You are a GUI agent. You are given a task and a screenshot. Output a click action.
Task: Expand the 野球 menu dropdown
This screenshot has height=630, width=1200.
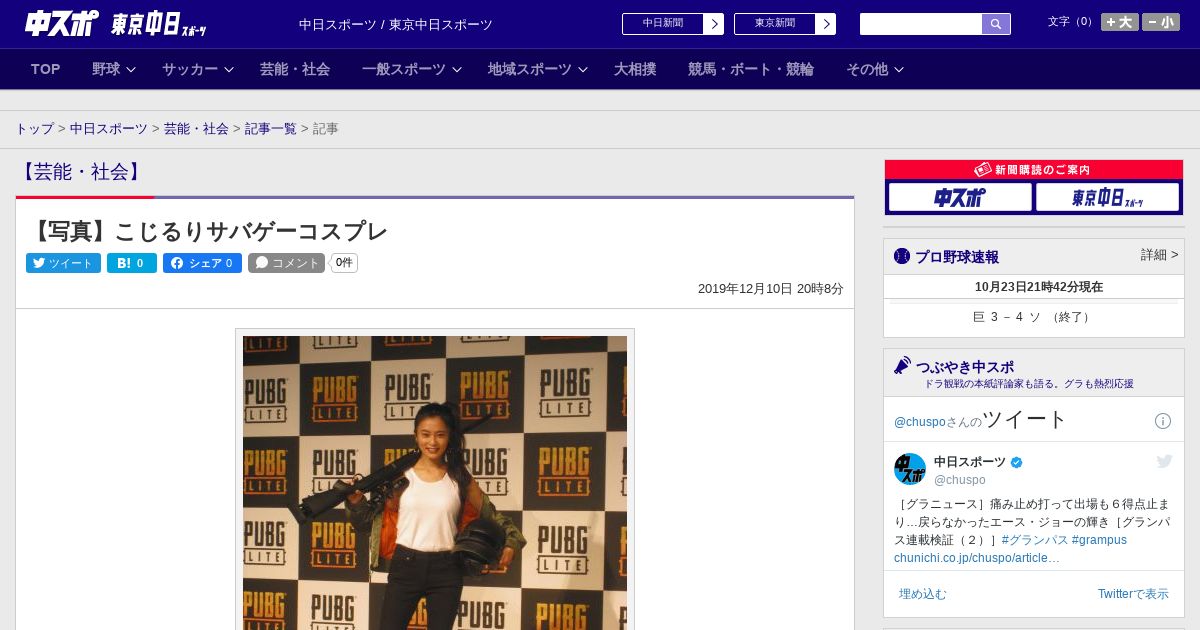pos(114,69)
